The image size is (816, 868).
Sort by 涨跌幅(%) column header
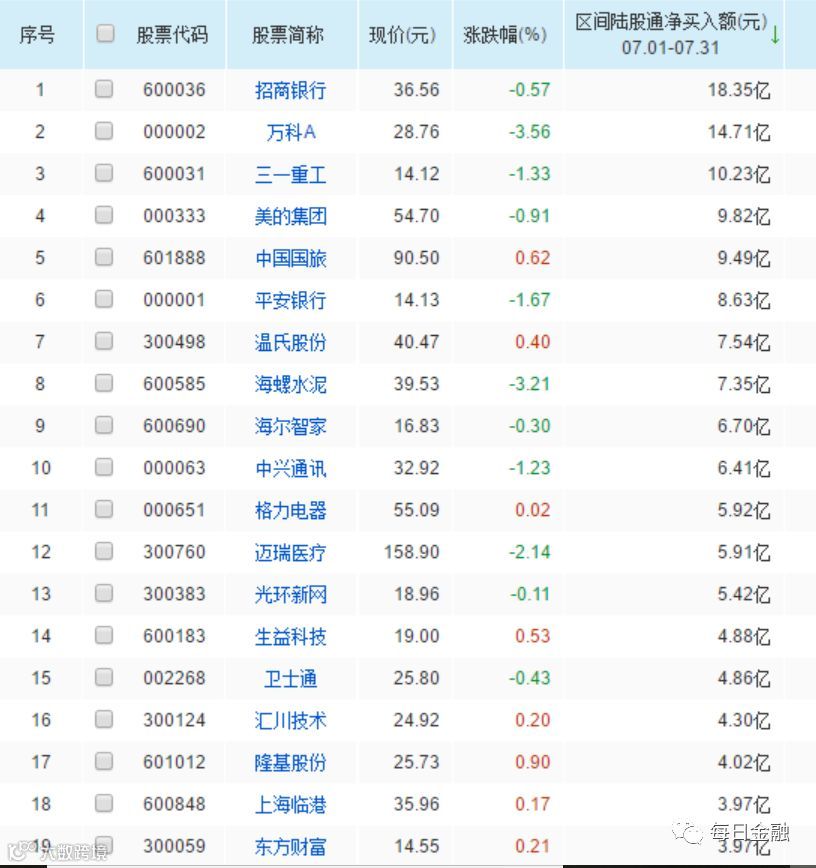(x=505, y=35)
